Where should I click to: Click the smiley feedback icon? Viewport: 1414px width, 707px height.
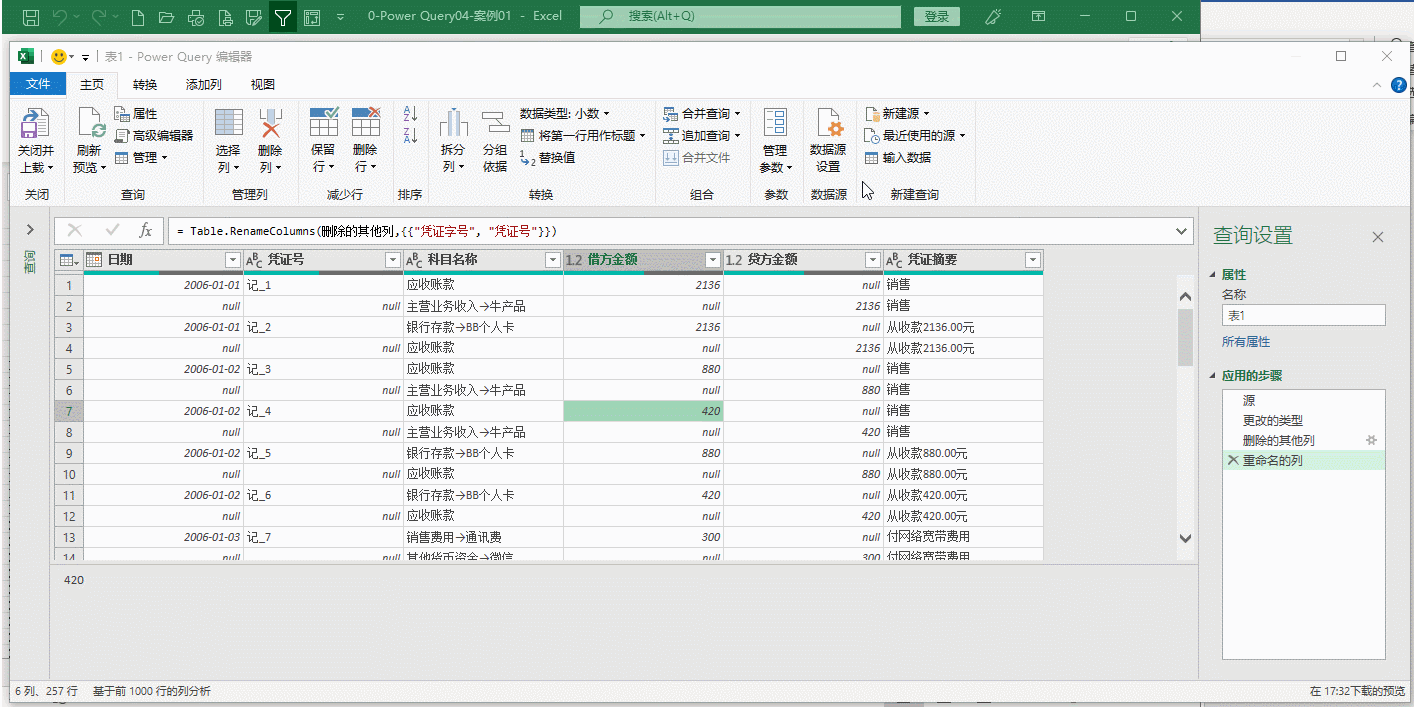[x=60, y=57]
